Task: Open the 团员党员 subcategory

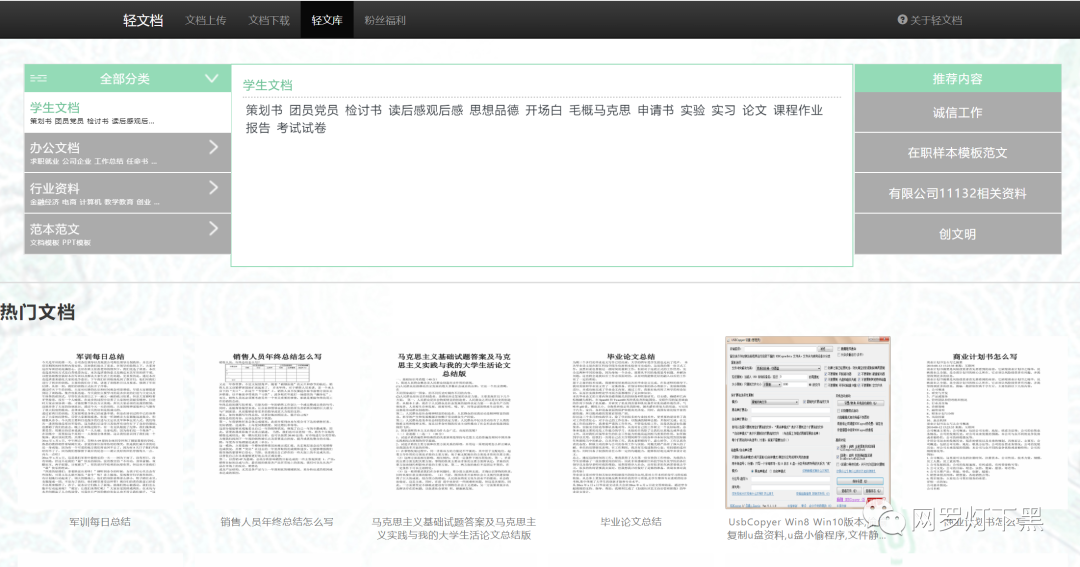Action: click(x=313, y=110)
